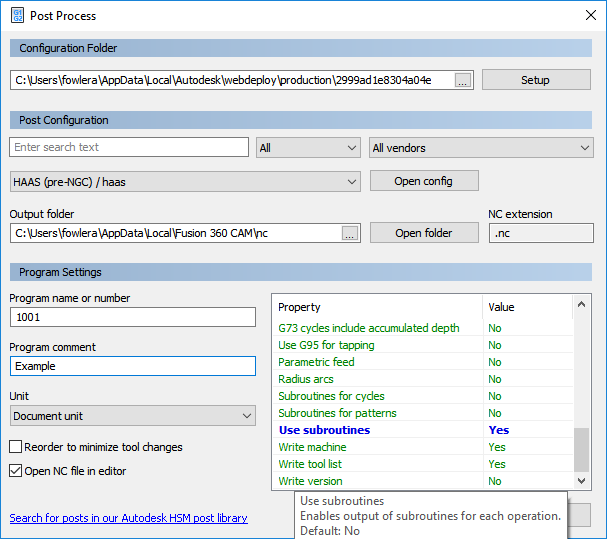607x539 pixels.
Task: Close the Post Process dialog
Action: point(589,16)
